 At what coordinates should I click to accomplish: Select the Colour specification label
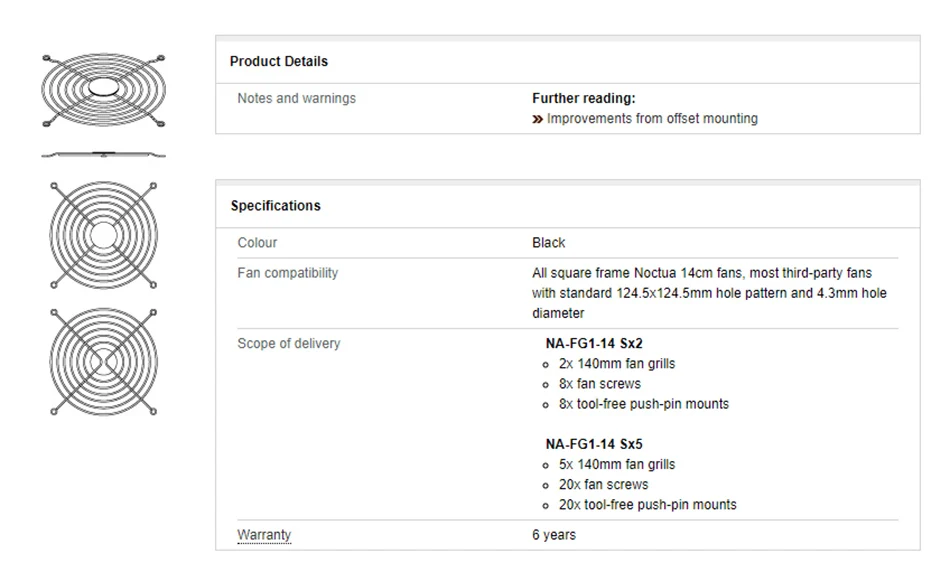tap(257, 242)
